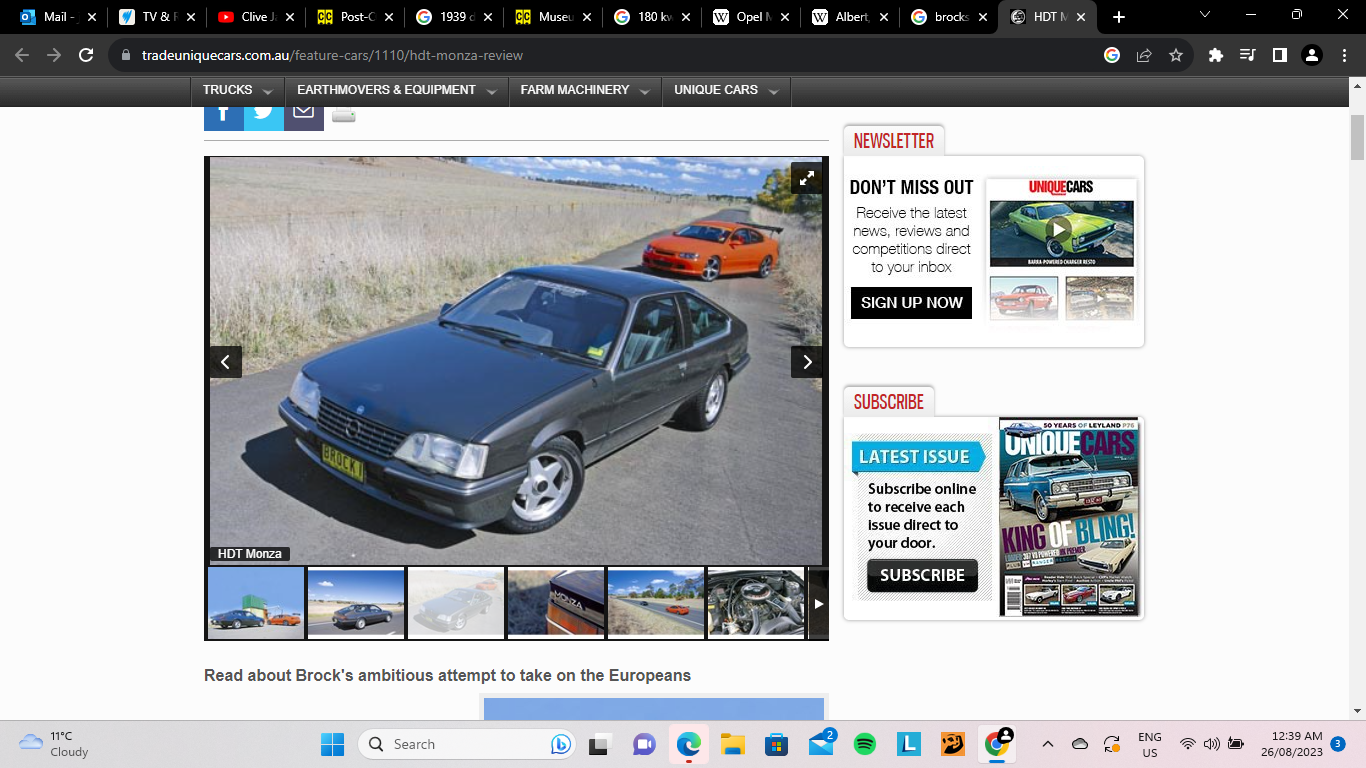
Task: Switch to Museum tab
Action: coord(553,17)
